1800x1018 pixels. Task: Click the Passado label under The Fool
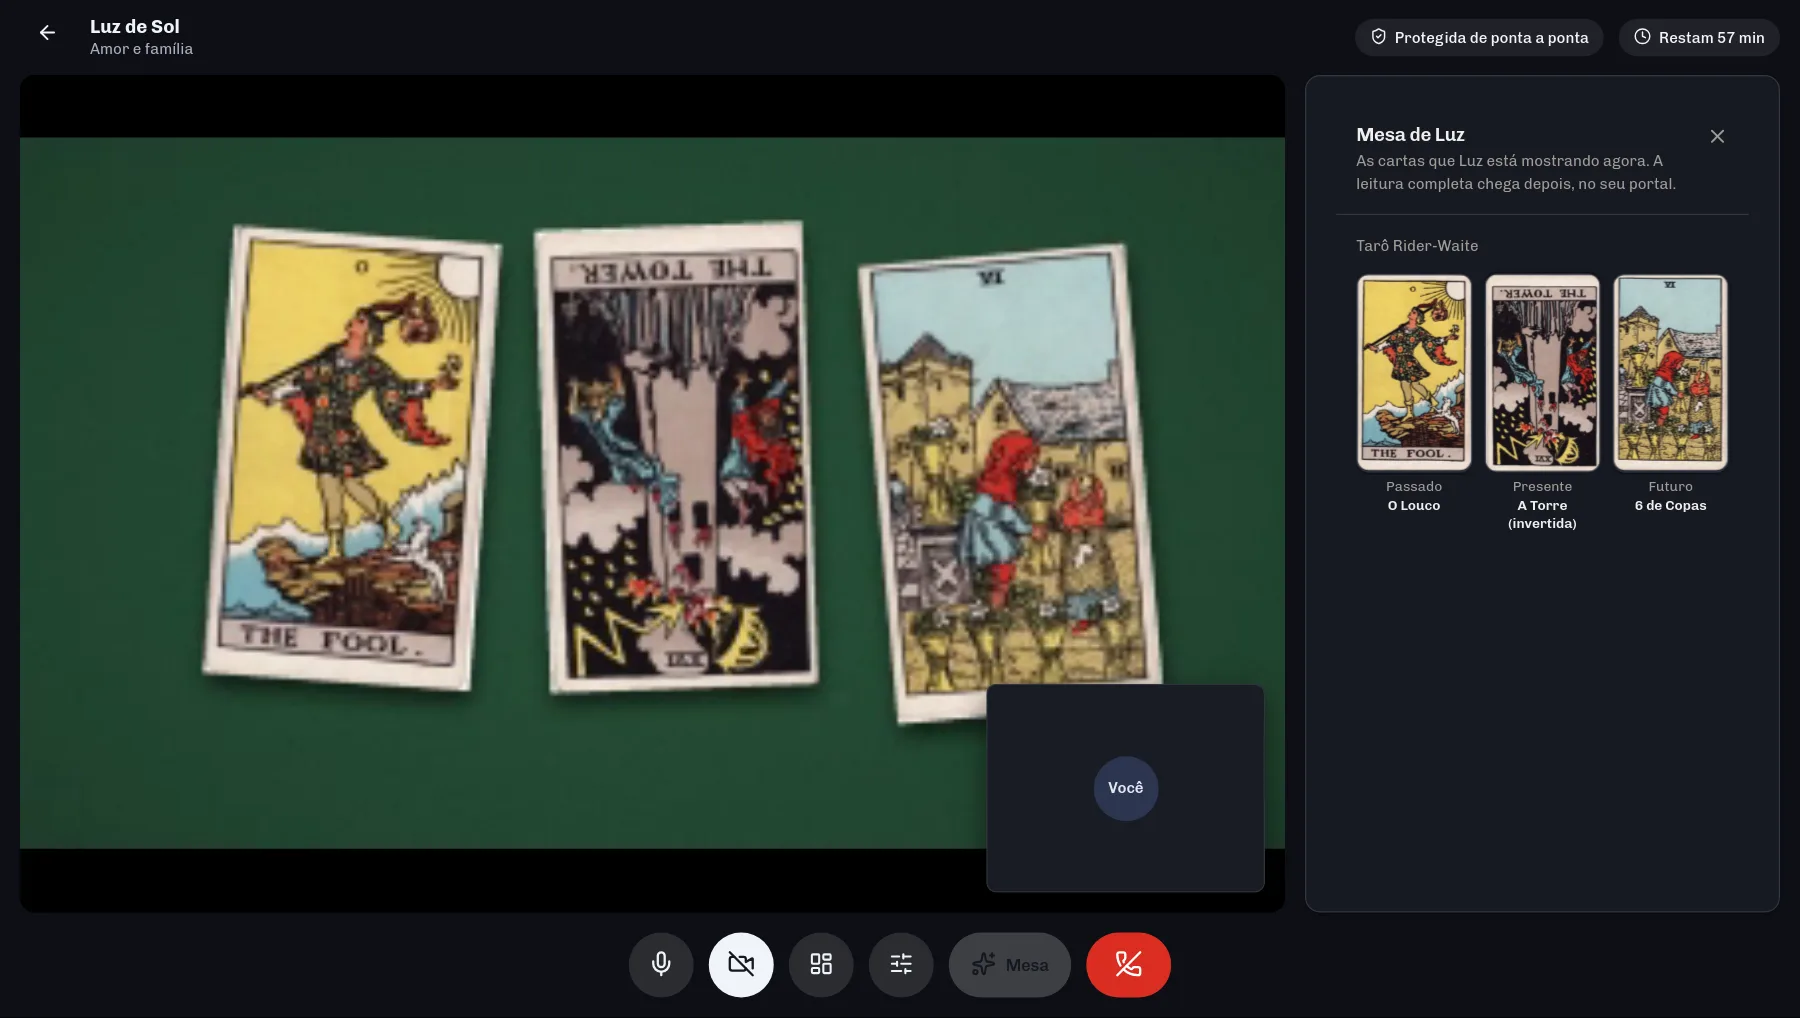click(x=1414, y=487)
